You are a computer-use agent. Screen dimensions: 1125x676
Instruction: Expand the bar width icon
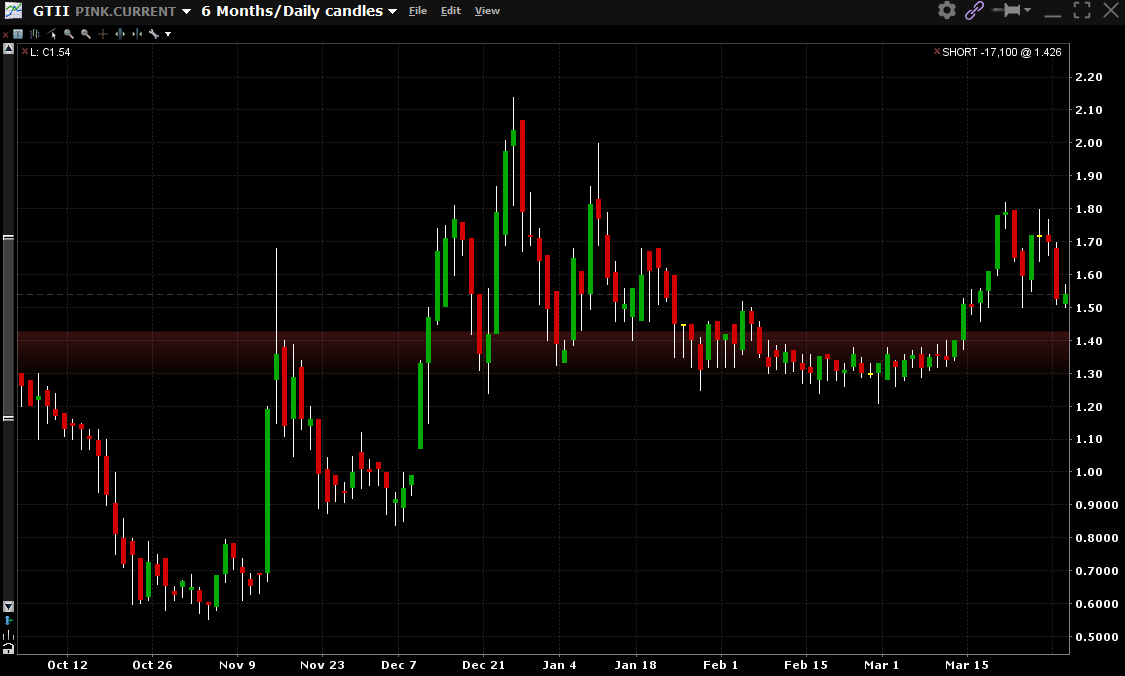[120, 34]
